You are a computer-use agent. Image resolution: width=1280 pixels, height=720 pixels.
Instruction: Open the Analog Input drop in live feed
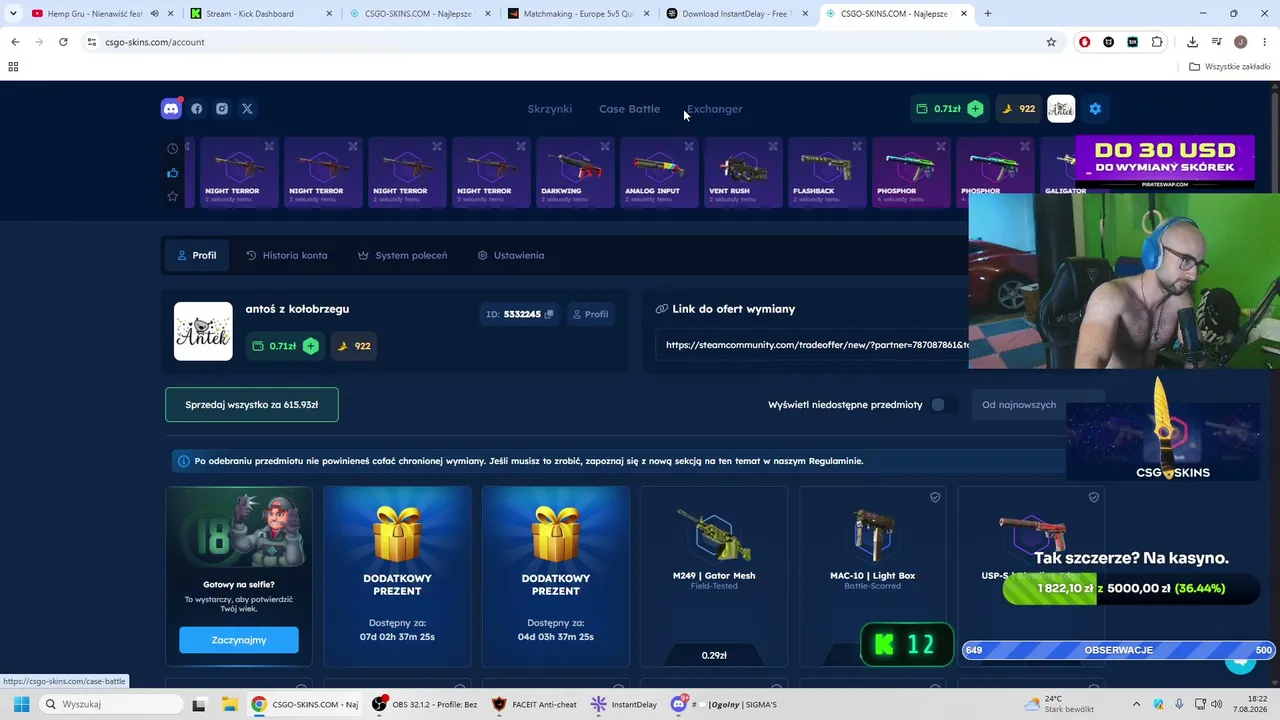pyautogui.click(x=659, y=172)
